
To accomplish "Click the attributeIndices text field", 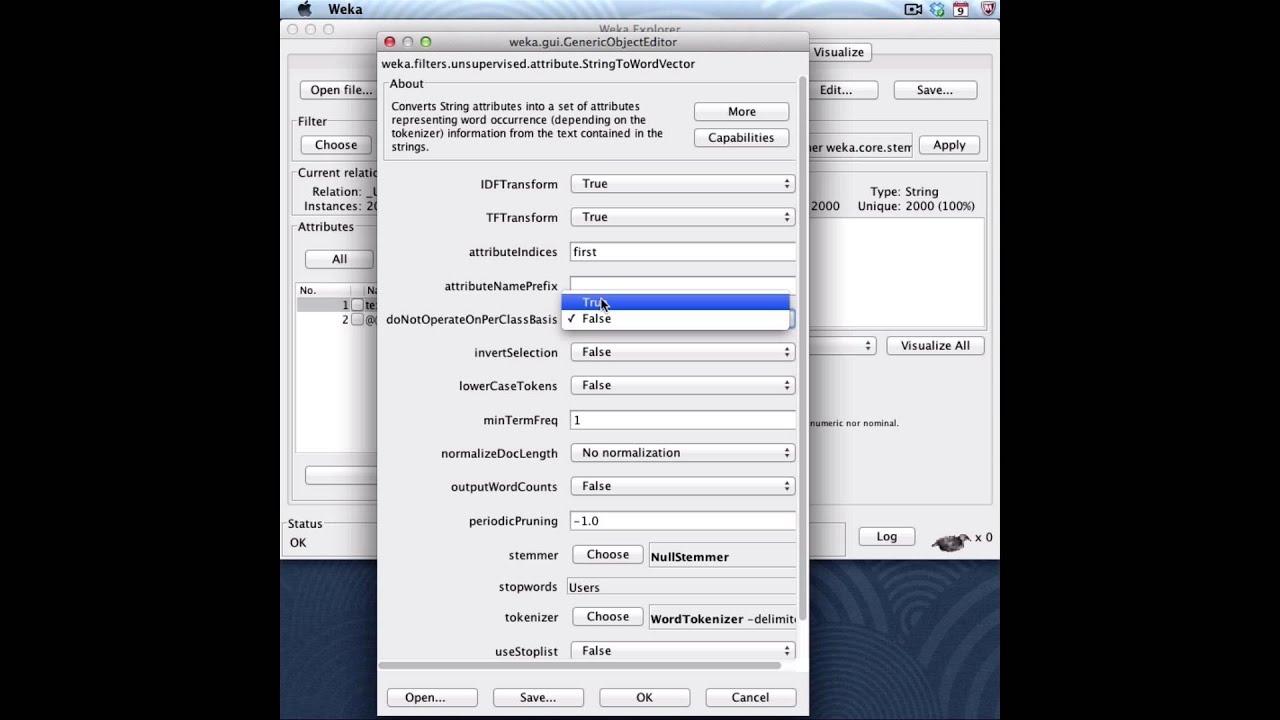I will click(x=683, y=252).
